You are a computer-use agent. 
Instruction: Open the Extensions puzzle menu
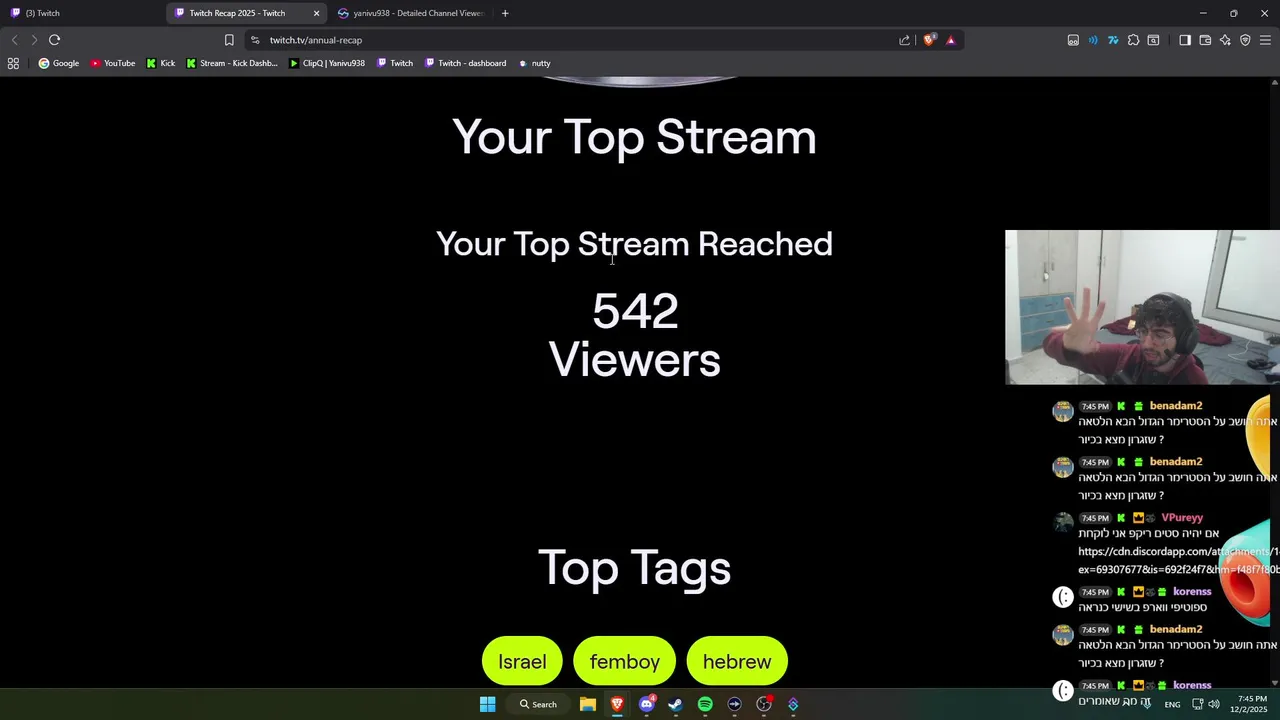click(1133, 40)
